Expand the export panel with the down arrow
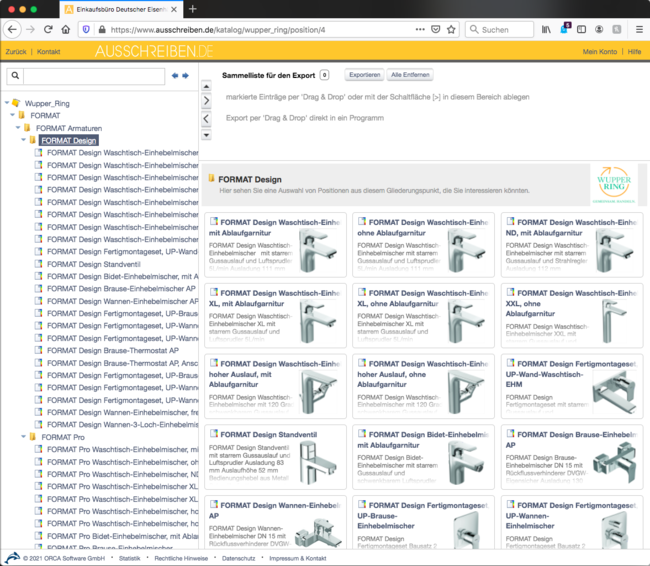This screenshot has height=566, width=650. tap(206, 135)
